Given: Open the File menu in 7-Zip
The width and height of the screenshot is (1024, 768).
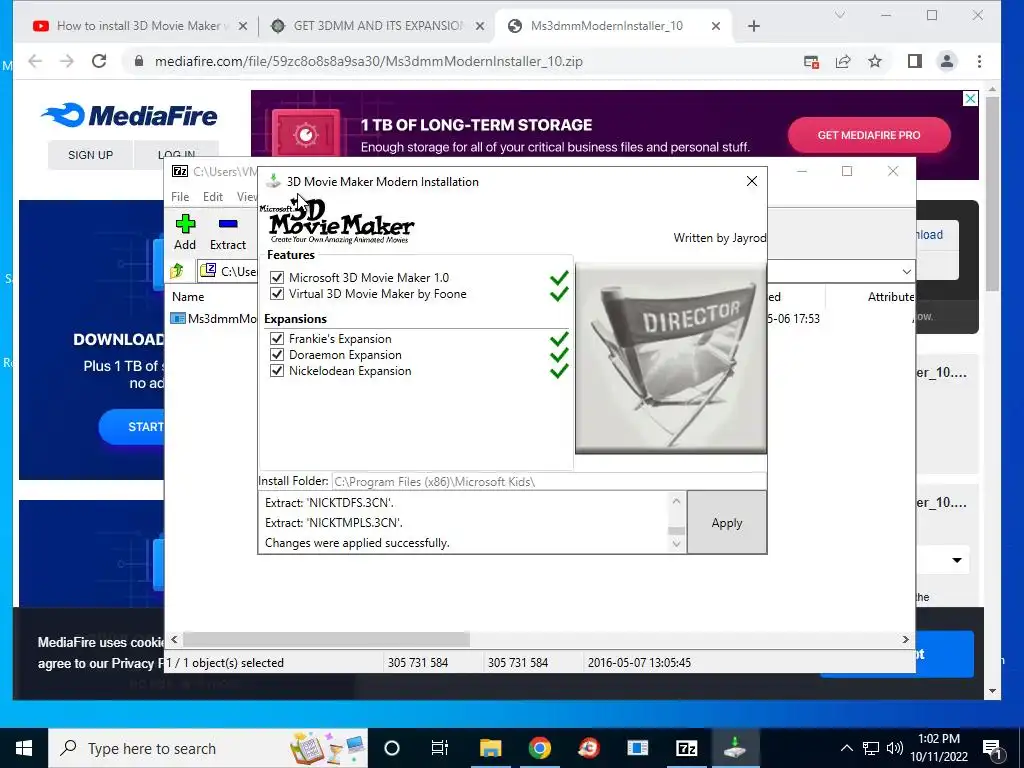Looking at the screenshot, I should 180,197.
